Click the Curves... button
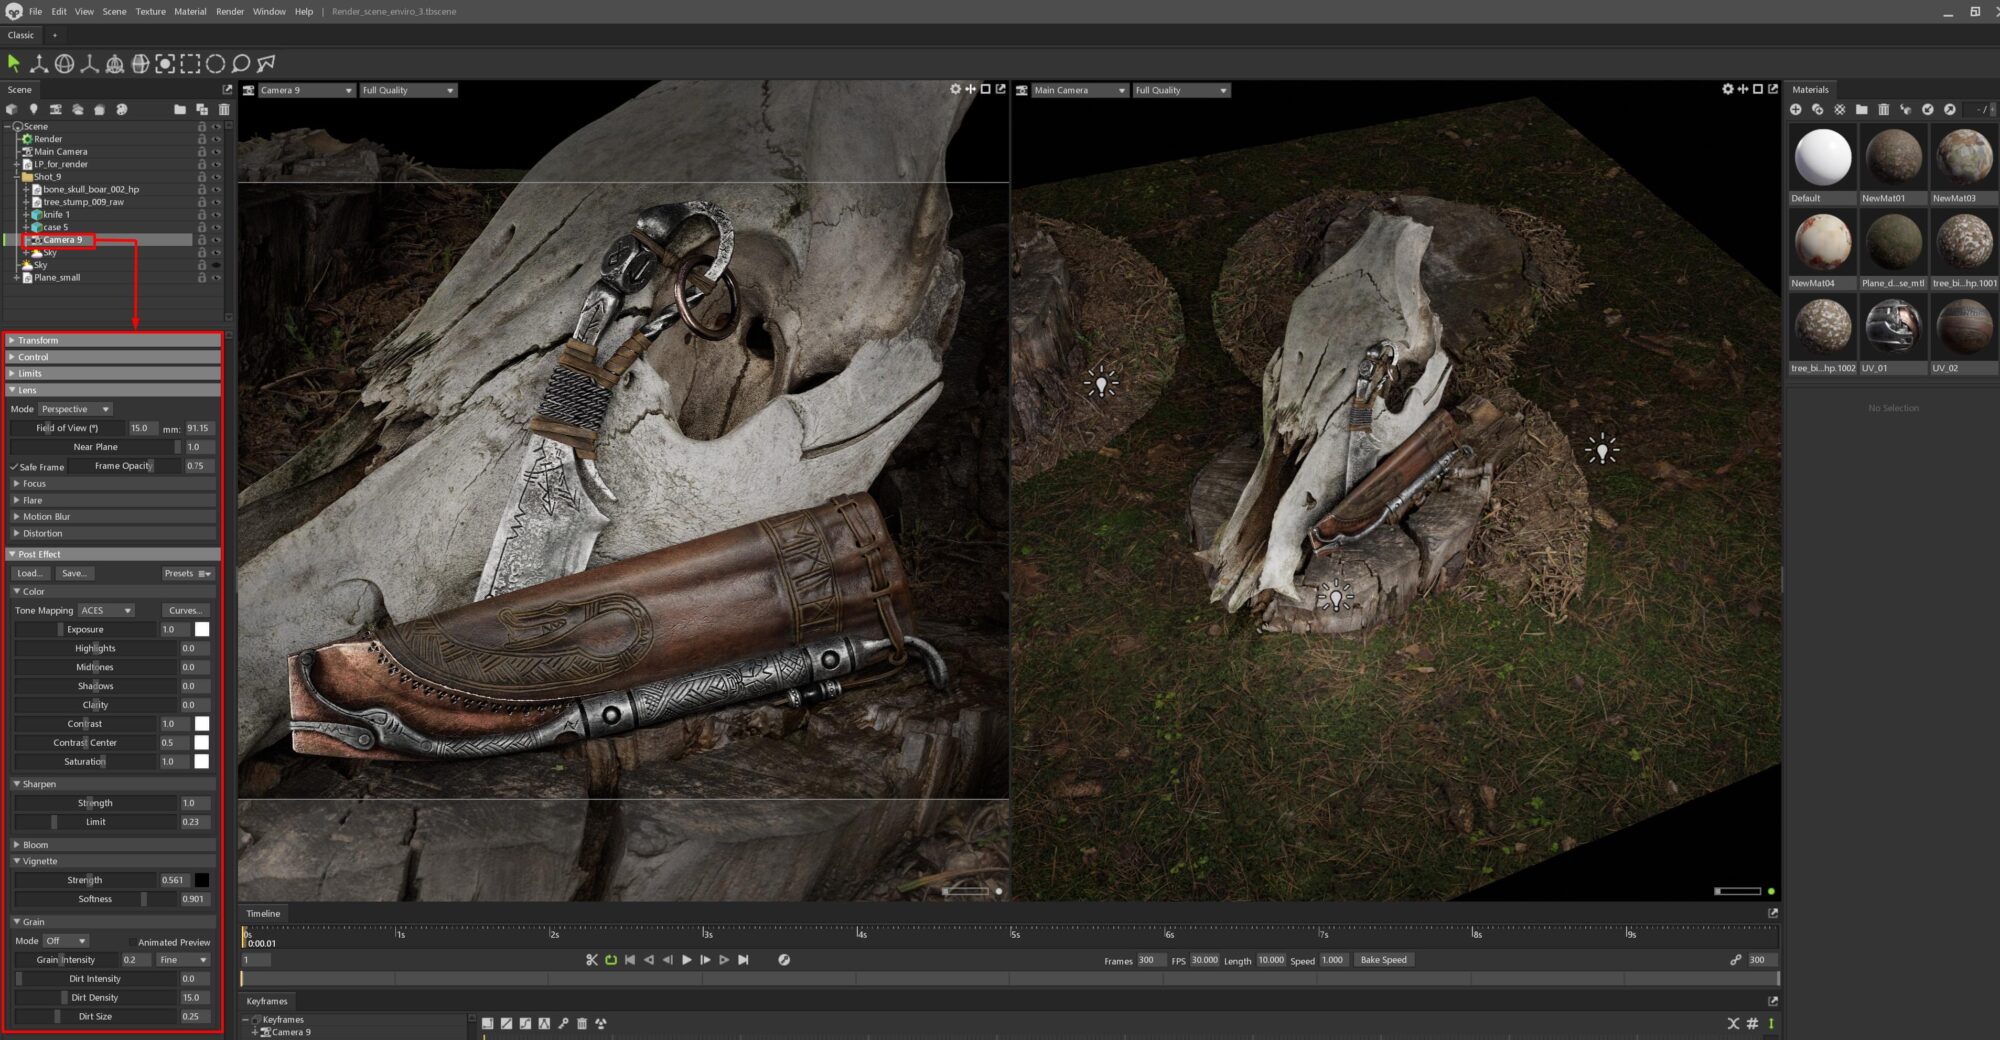This screenshot has height=1040, width=2000. coord(185,610)
